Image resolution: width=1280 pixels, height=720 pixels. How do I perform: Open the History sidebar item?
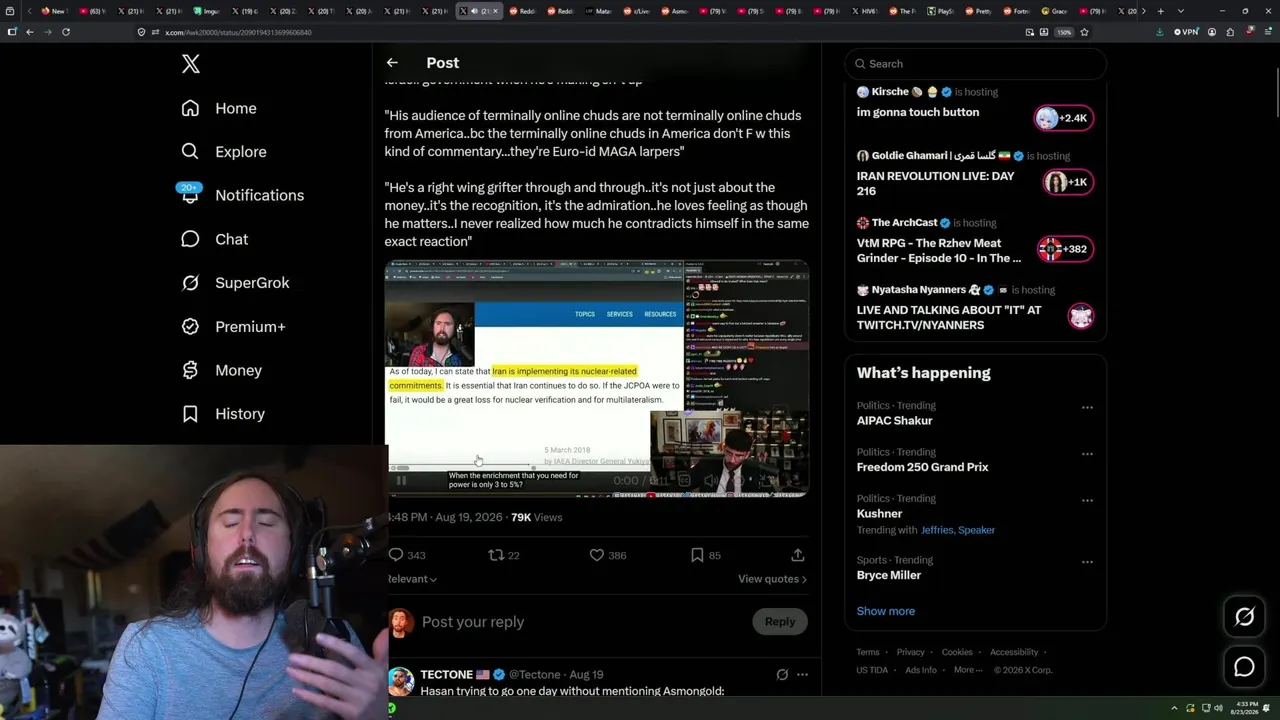[223, 414]
